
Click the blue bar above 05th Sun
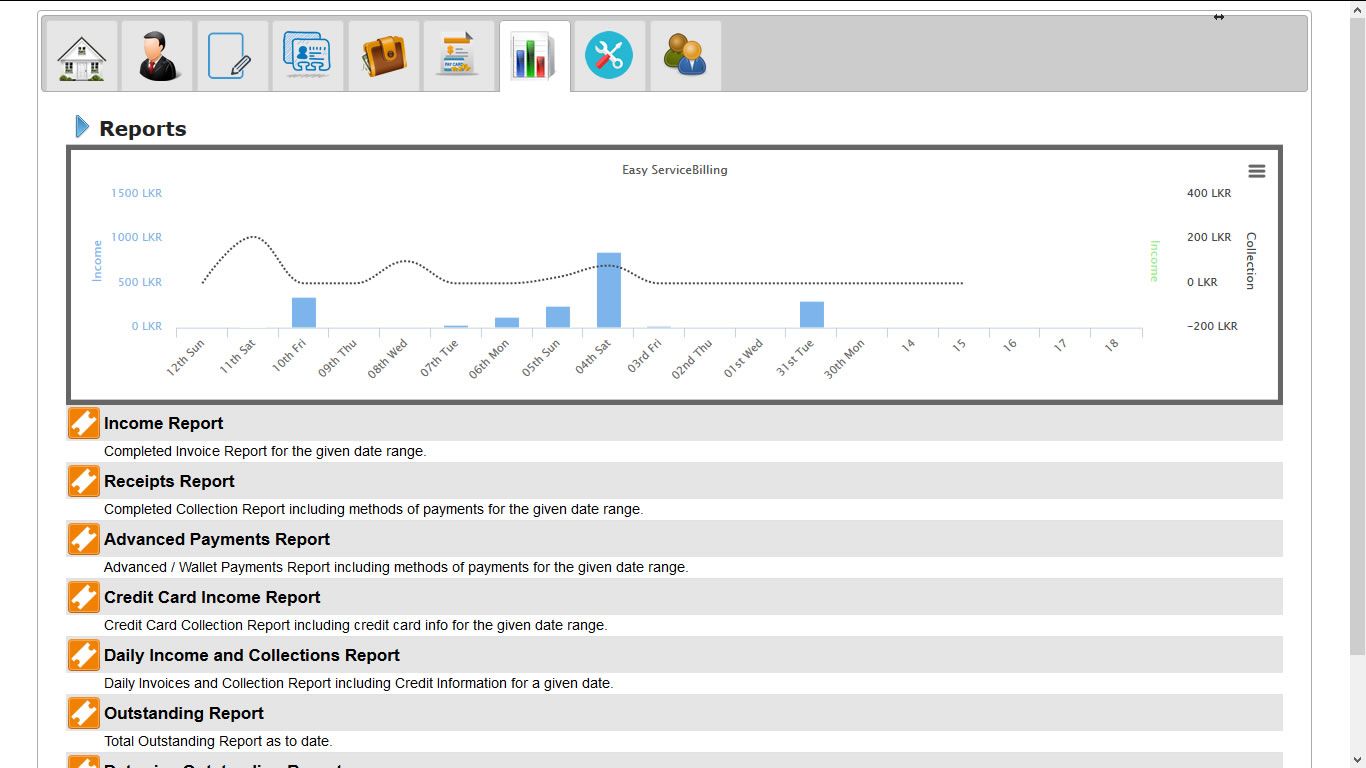point(558,317)
